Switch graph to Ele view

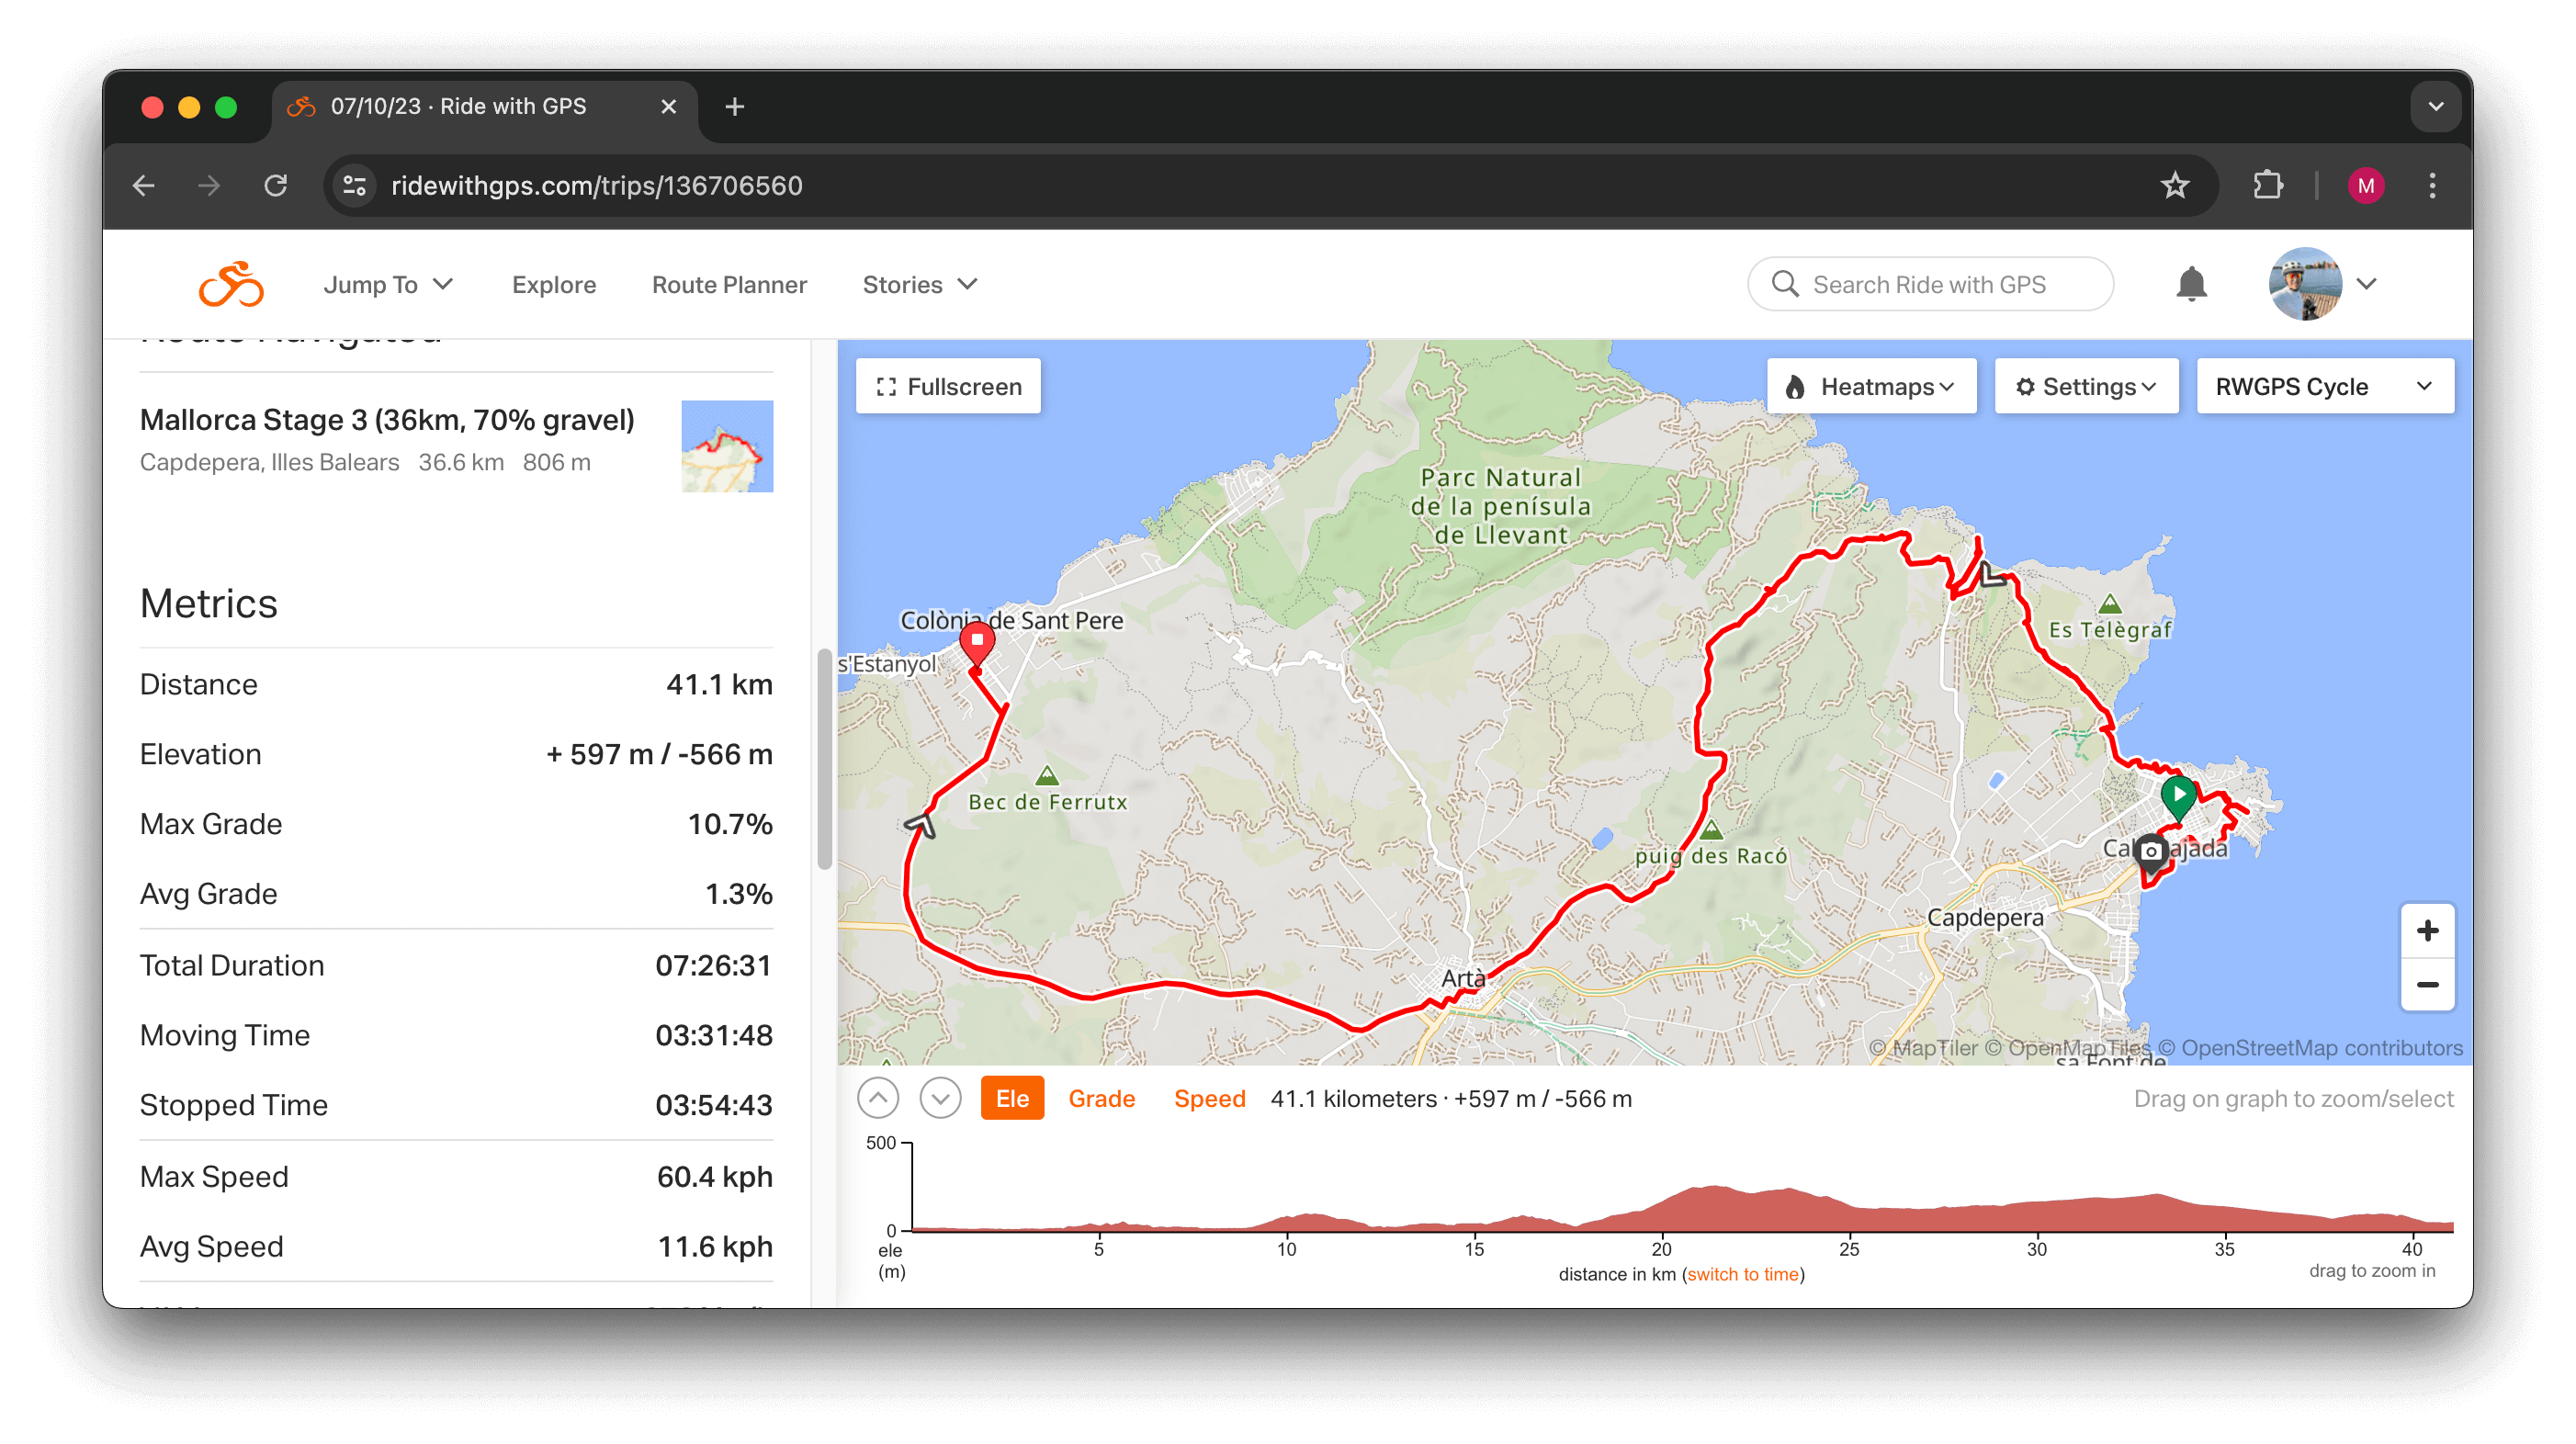click(x=1011, y=1099)
